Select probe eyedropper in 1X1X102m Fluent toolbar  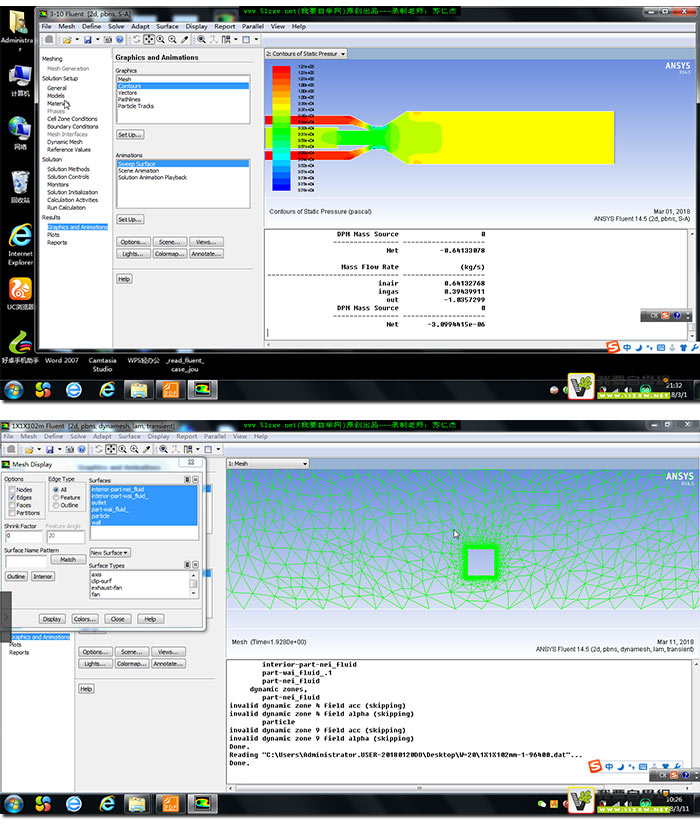coord(146,449)
